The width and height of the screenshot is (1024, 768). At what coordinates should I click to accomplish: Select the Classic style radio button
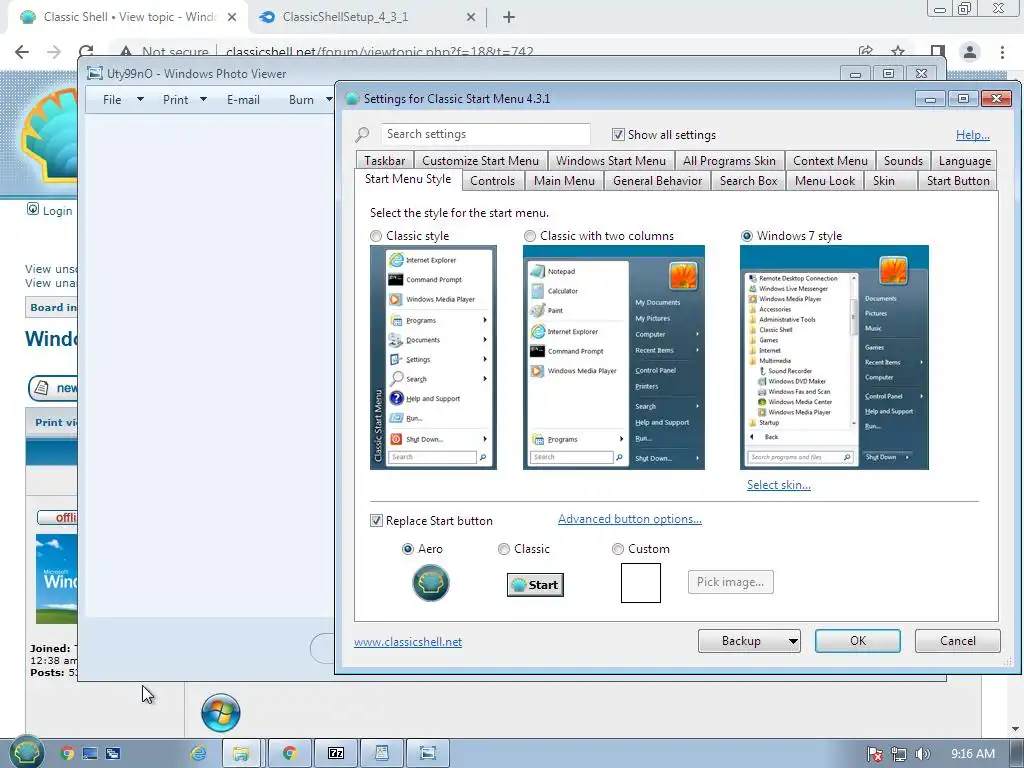click(x=376, y=236)
